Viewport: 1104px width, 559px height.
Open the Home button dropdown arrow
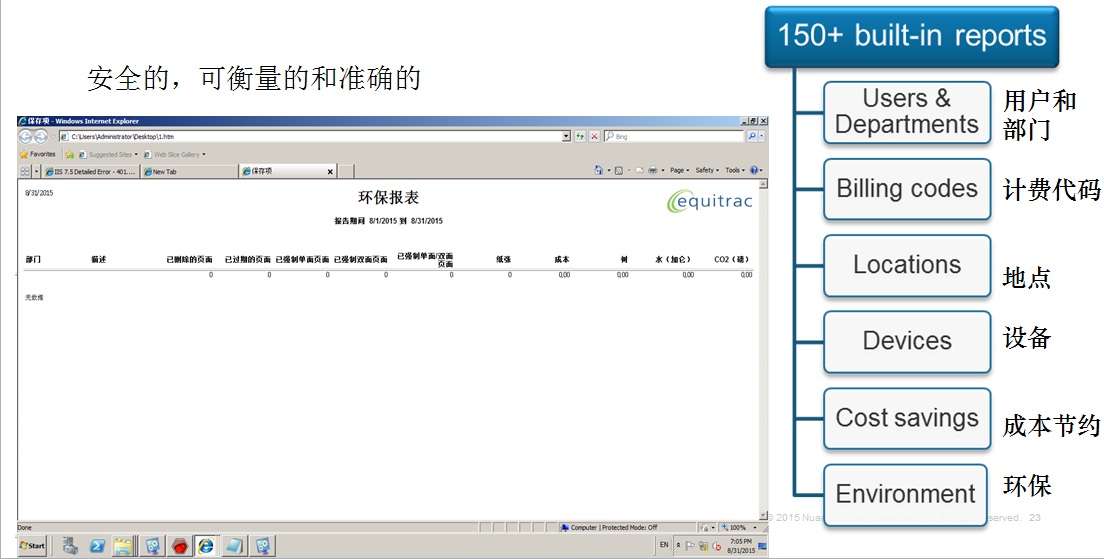(x=608, y=170)
